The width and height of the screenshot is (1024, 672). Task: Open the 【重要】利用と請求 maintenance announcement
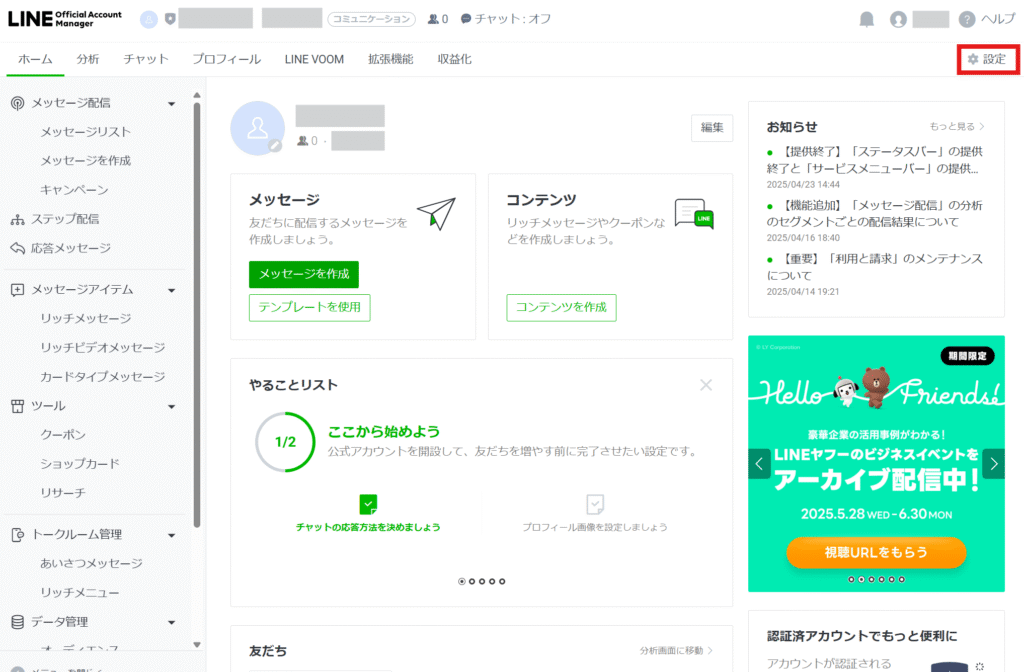875,267
